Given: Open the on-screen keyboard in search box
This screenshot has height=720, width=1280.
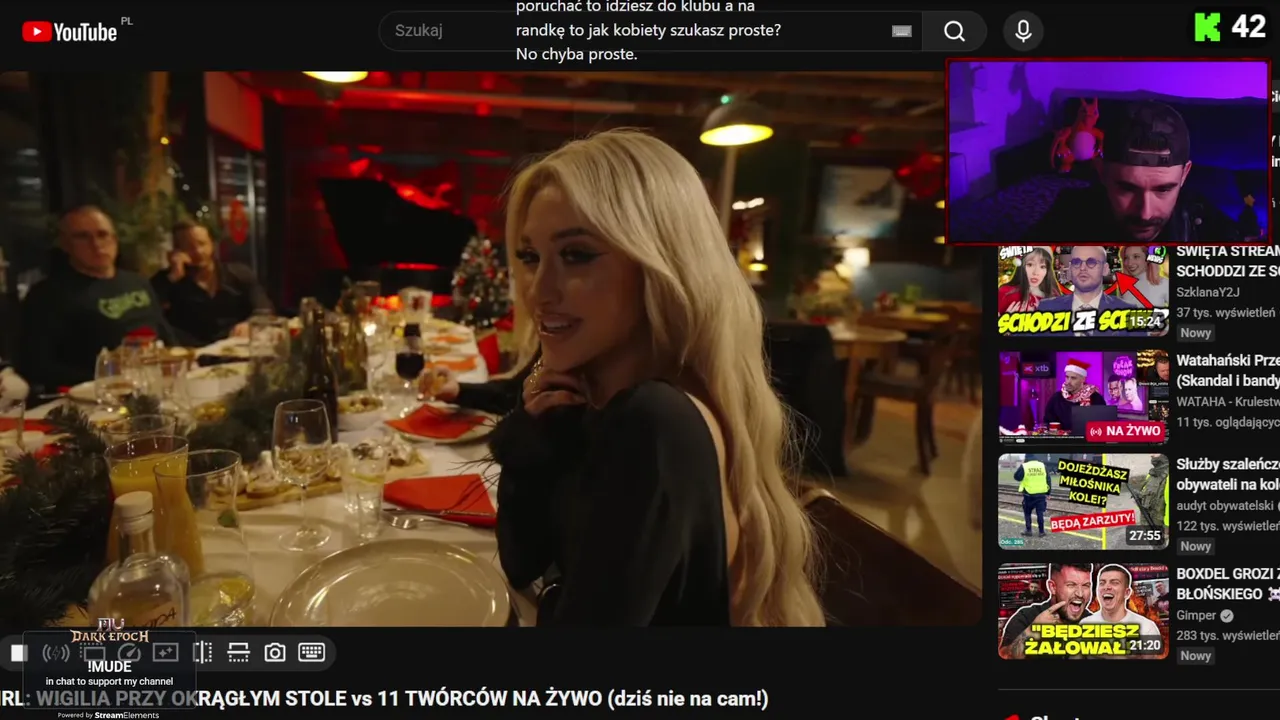Looking at the screenshot, I should (902, 31).
